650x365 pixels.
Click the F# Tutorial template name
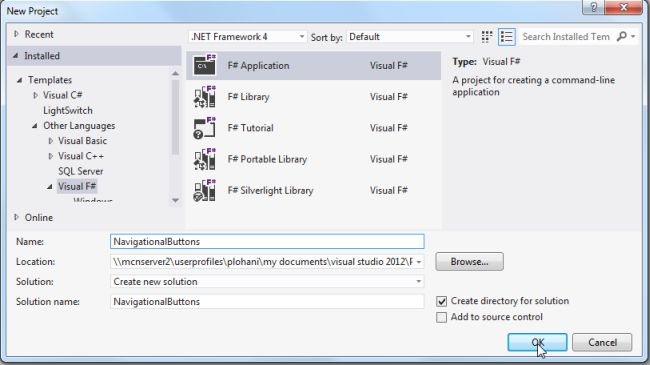pos(250,128)
